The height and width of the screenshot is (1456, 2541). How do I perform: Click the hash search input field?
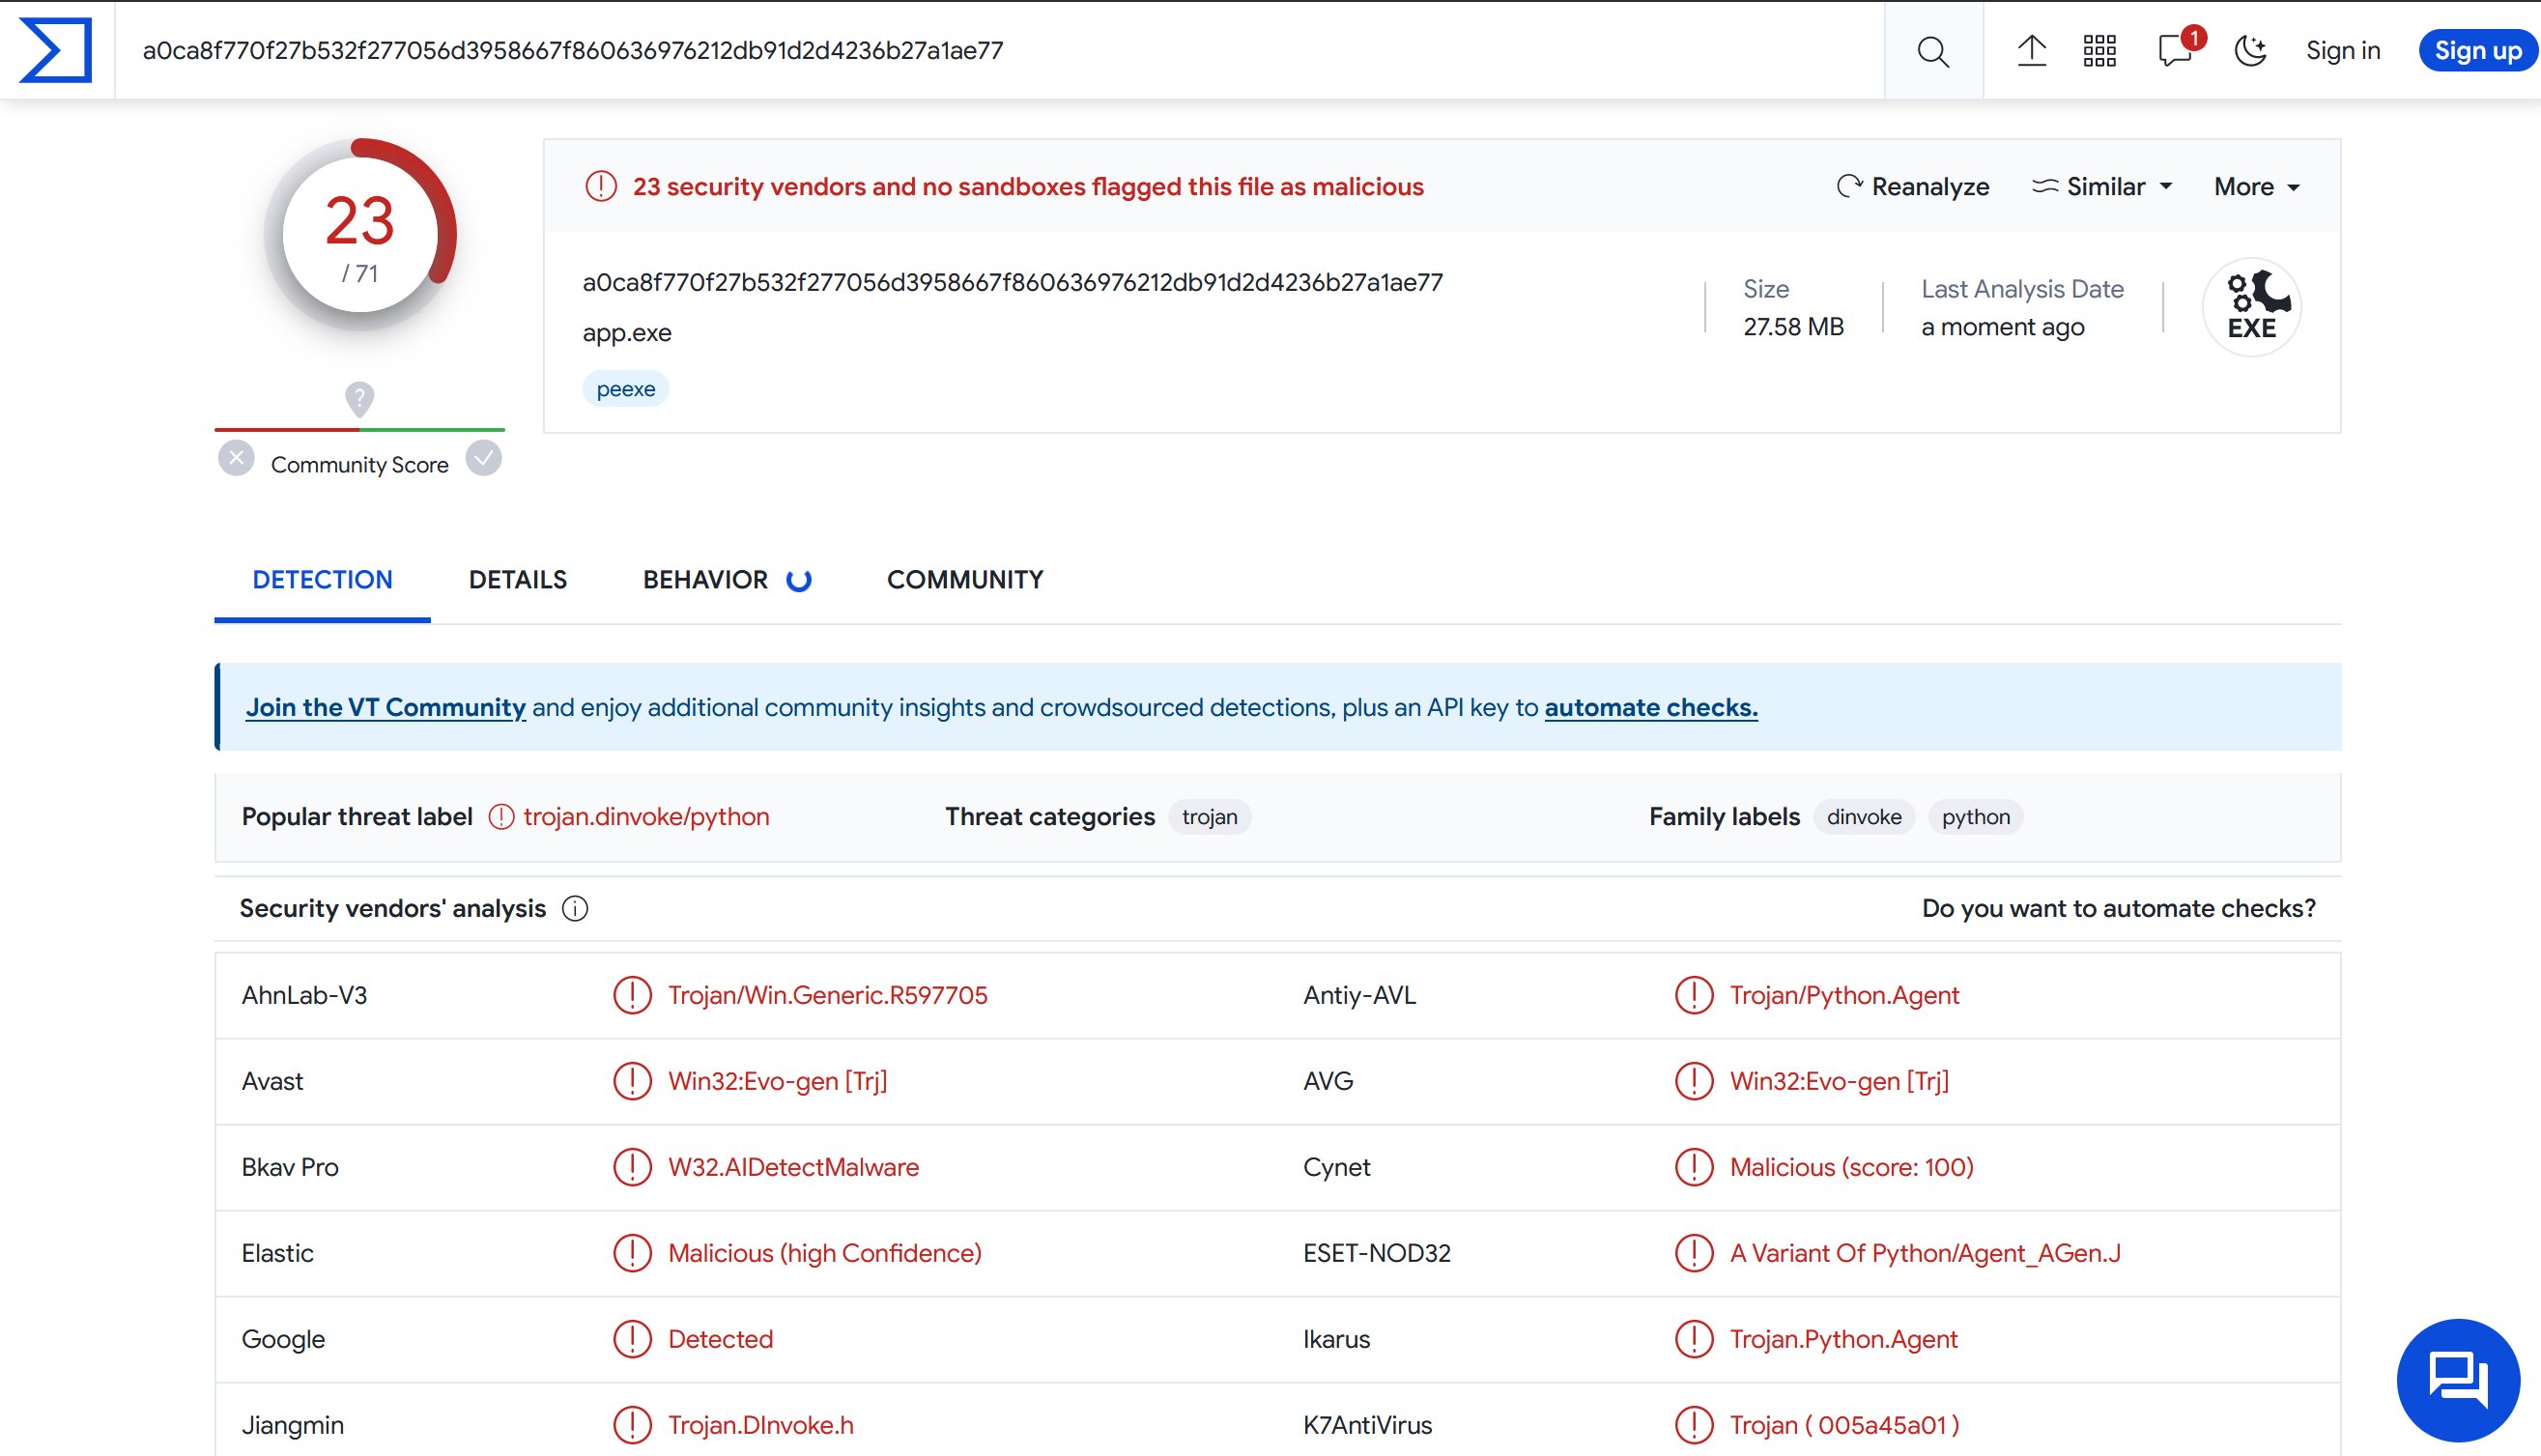(1000, 50)
